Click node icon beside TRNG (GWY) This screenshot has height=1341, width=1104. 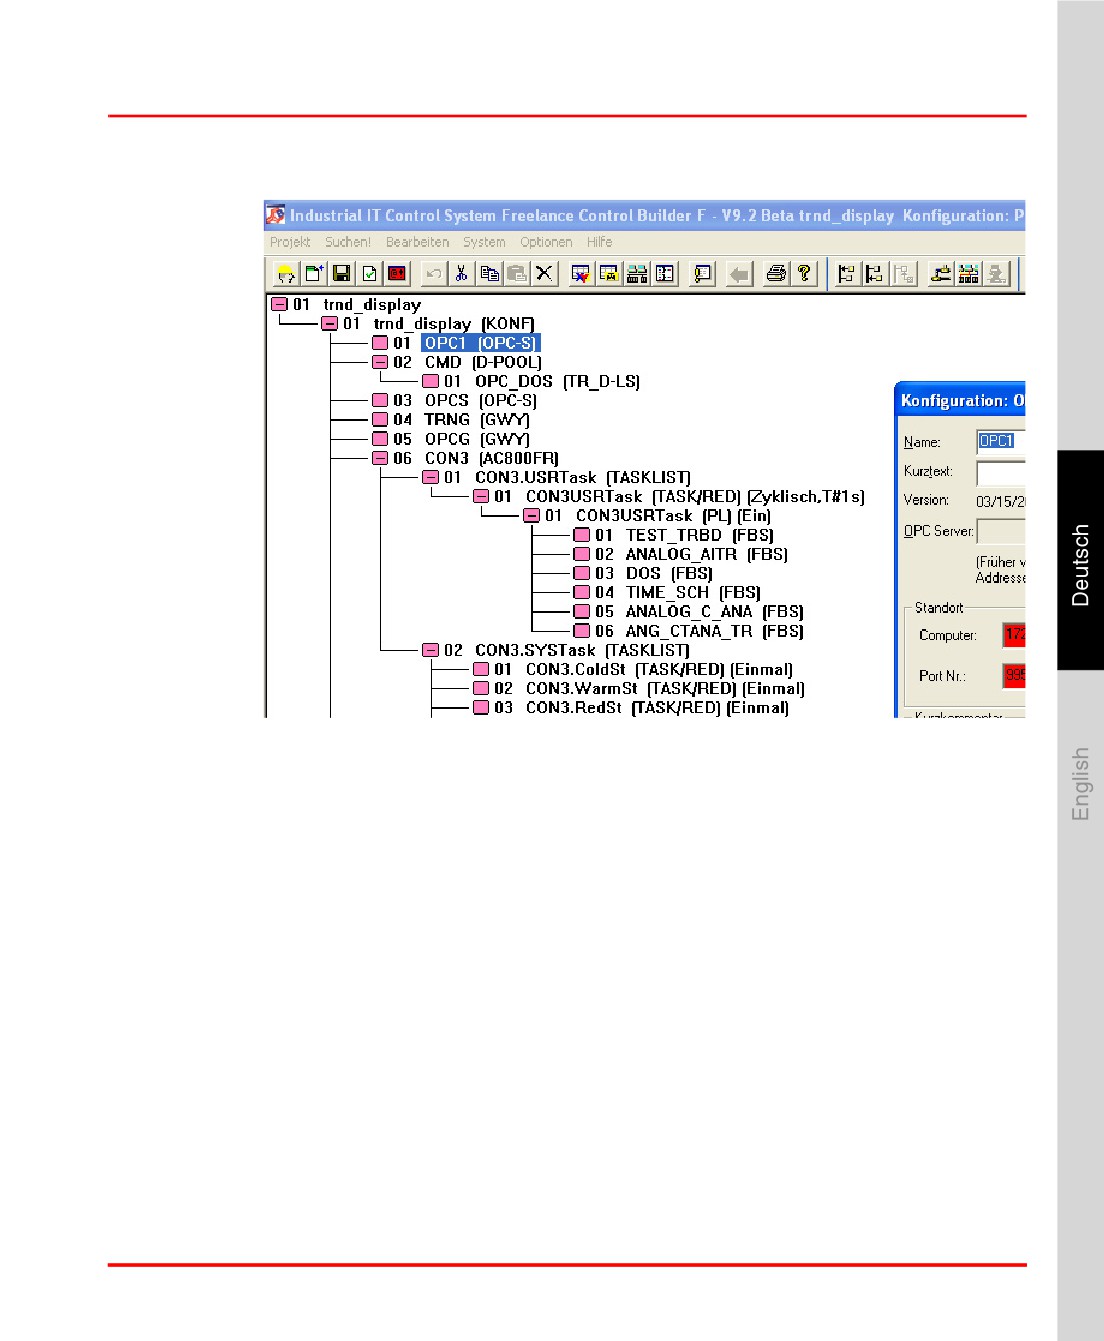380,419
